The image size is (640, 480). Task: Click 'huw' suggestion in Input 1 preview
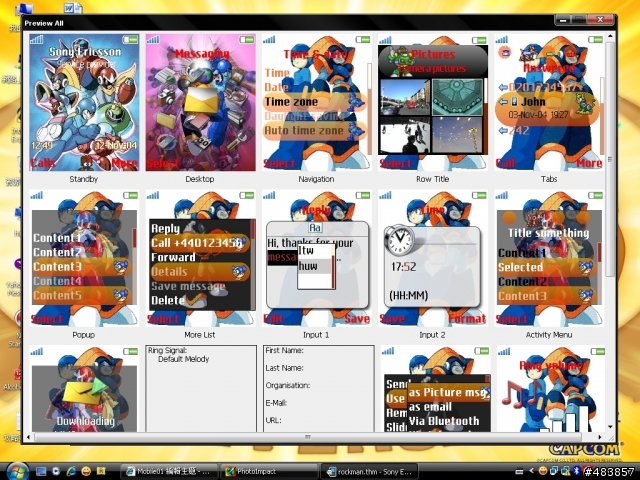[314, 266]
